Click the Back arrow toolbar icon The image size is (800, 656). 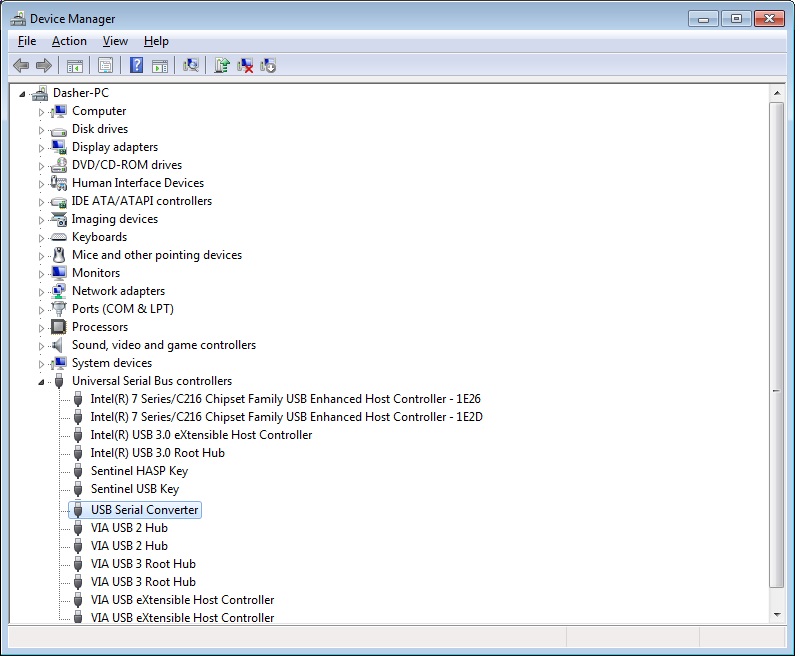[x=21, y=65]
